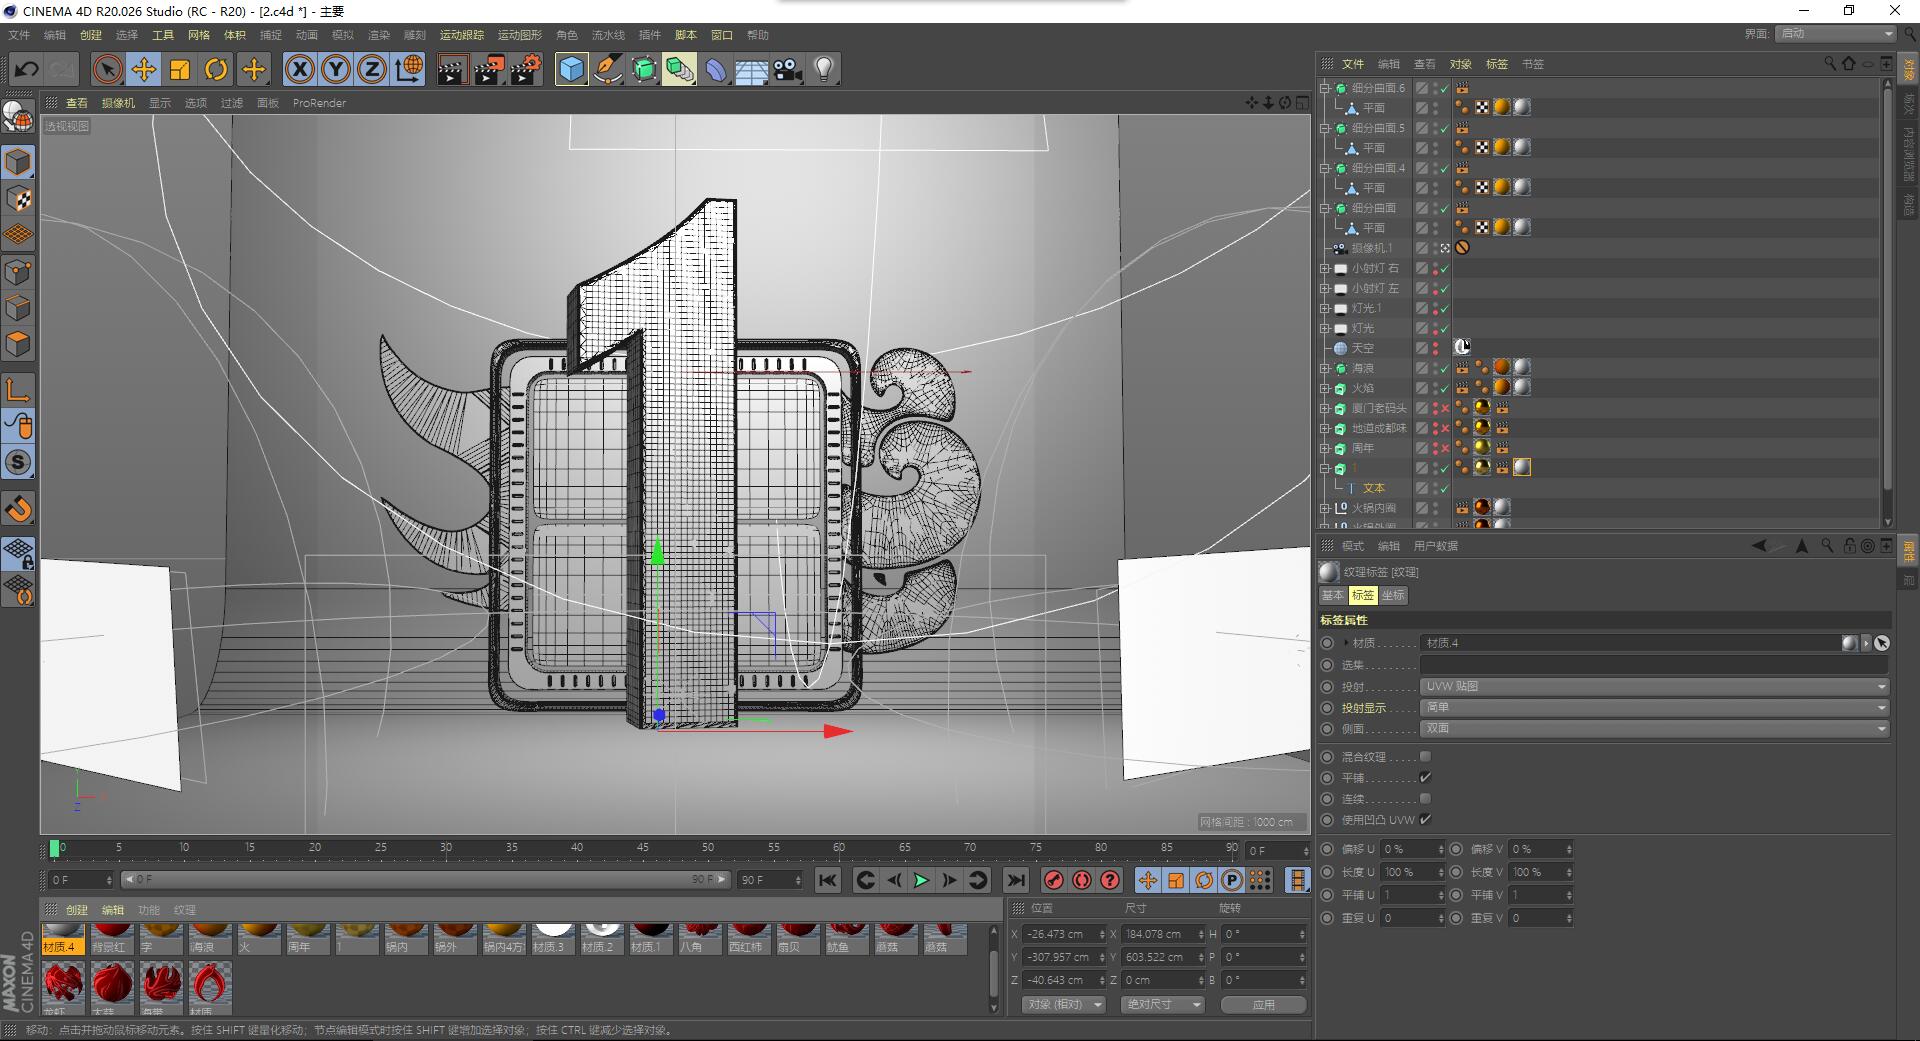
Task: Click the Undo arrow icon
Action: click(26, 69)
